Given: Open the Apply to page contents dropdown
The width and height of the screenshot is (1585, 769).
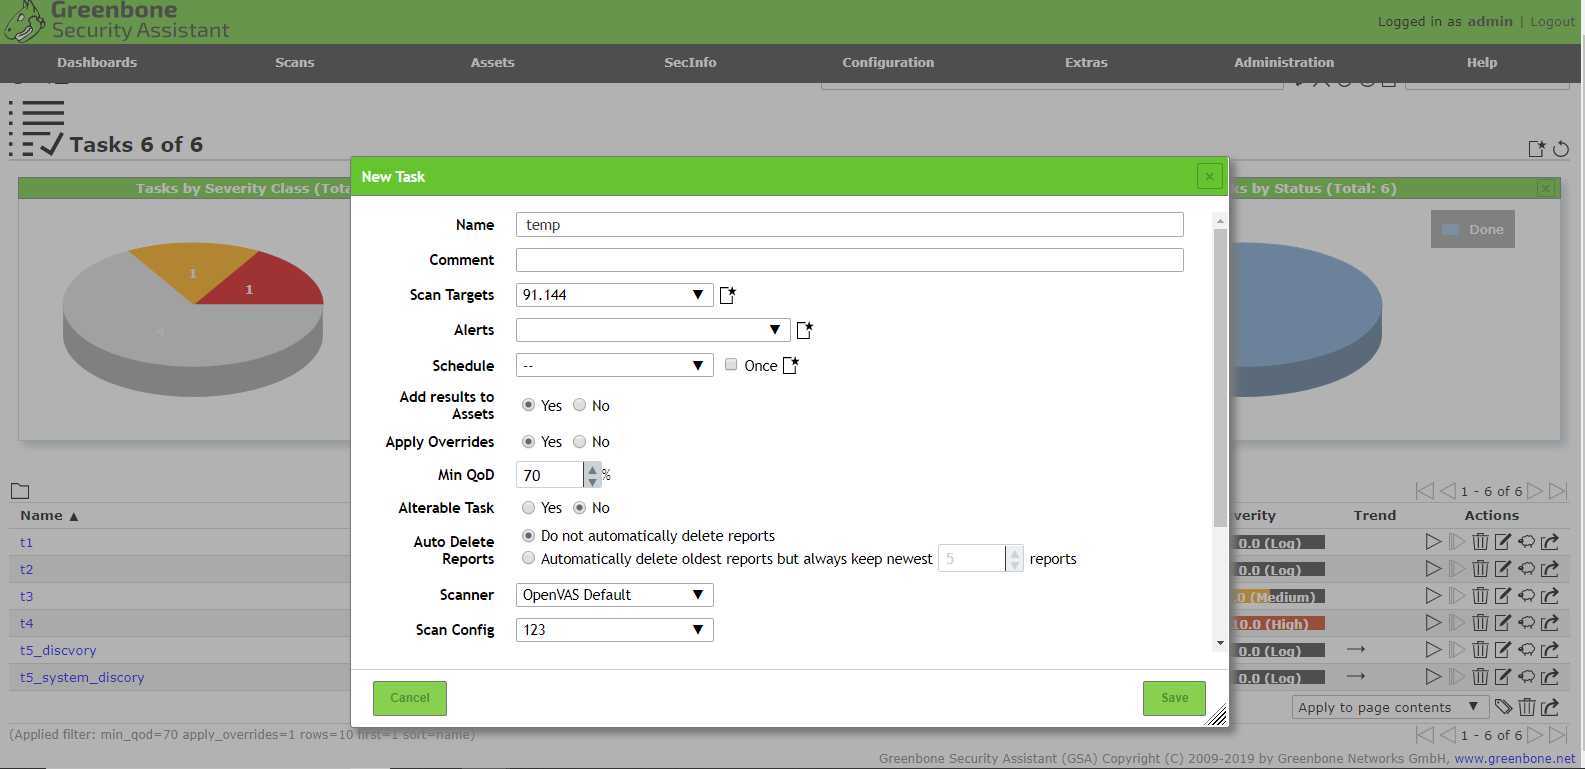Looking at the screenshot, I should 1390,707.
